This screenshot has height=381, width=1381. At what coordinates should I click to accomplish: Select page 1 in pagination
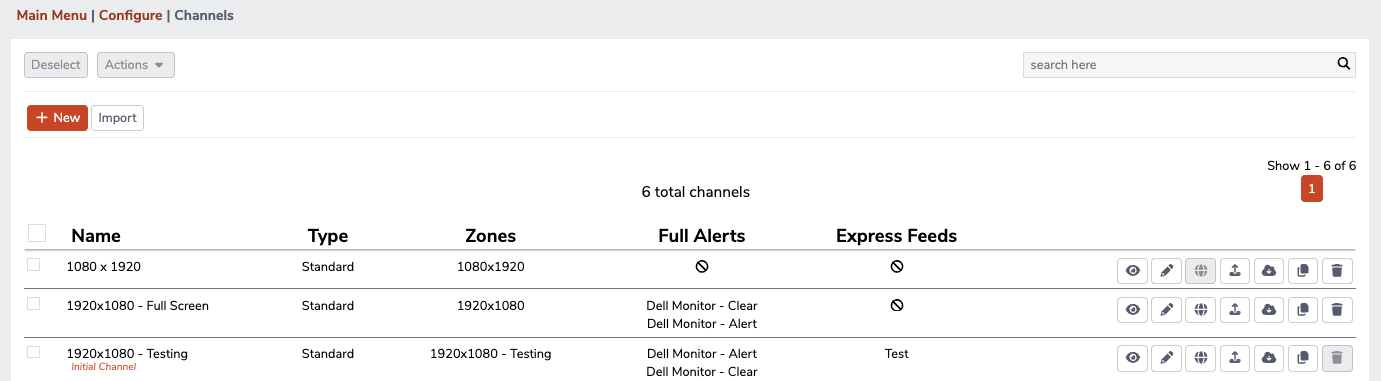(x=1312, y=189)
